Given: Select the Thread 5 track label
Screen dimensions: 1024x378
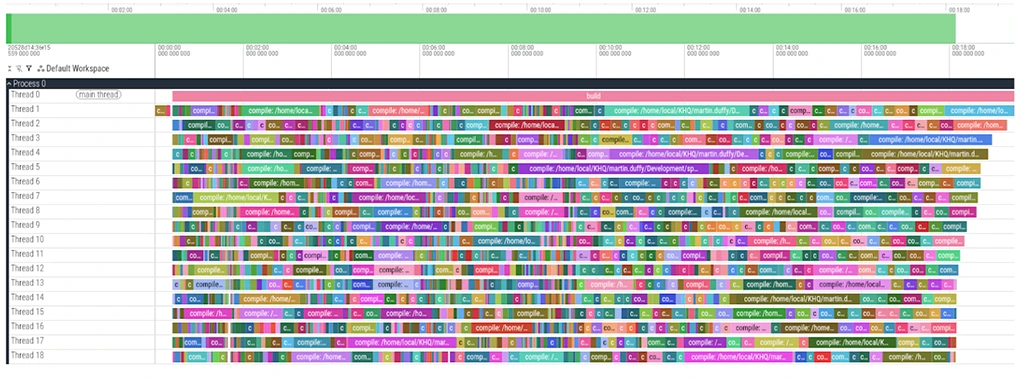Looking at the screenshot, I should pyautogui.click(x=25, y=167).
